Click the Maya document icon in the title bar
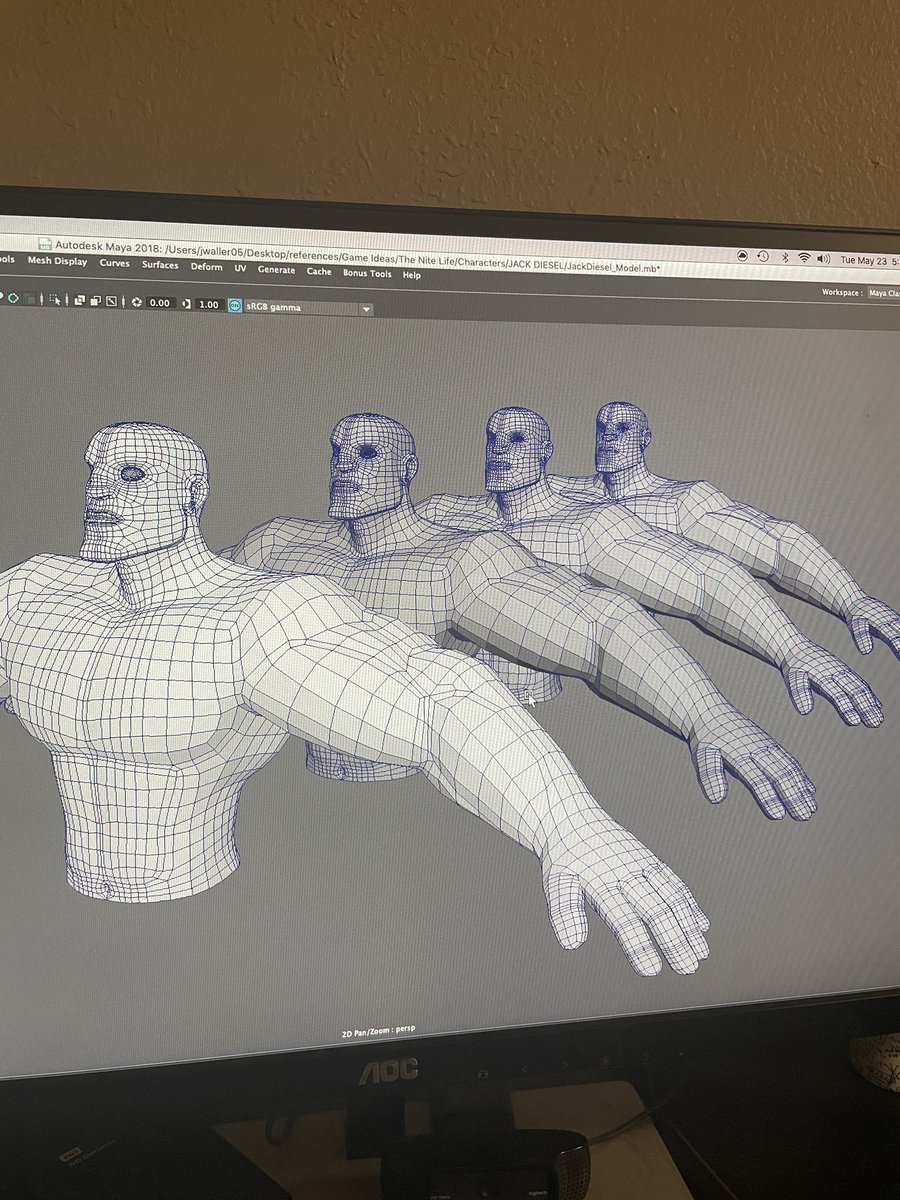The image size is (900, 1200). pos(43,243)
